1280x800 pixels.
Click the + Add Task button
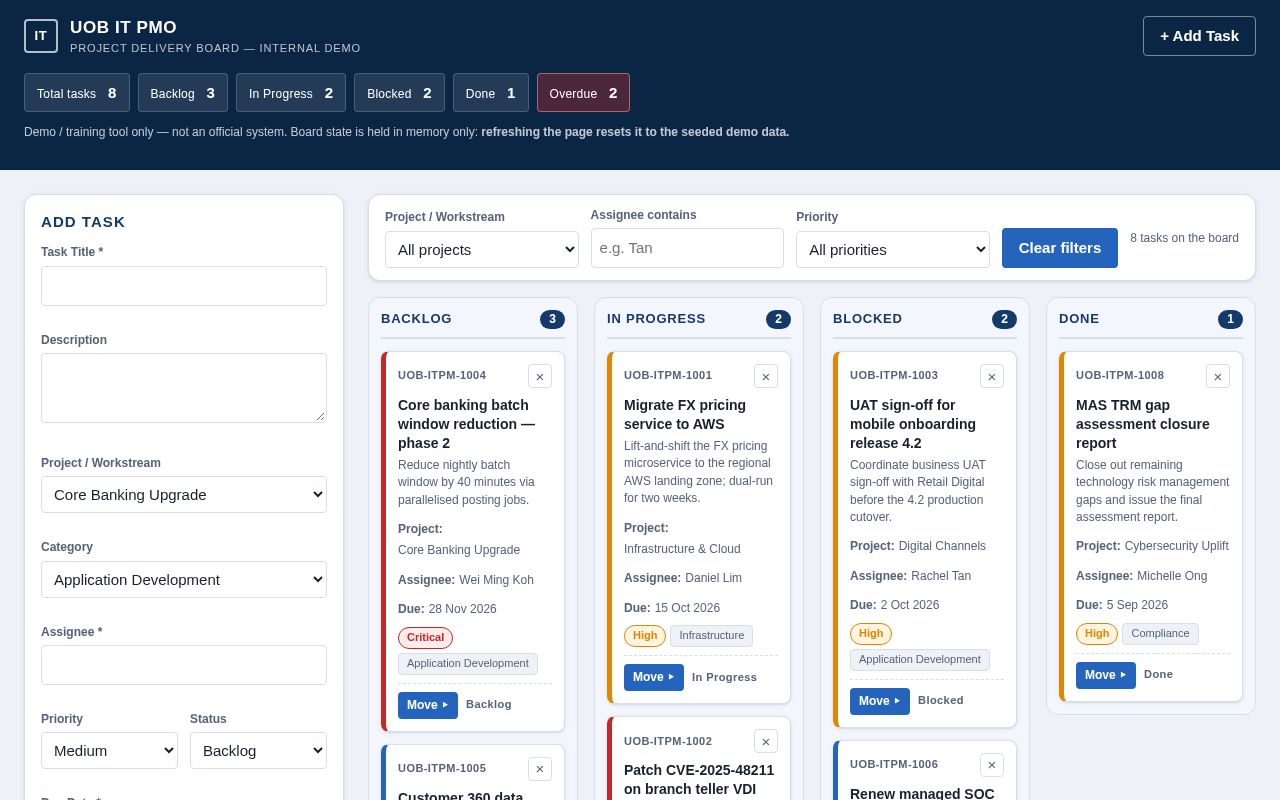coord(1199,36)
